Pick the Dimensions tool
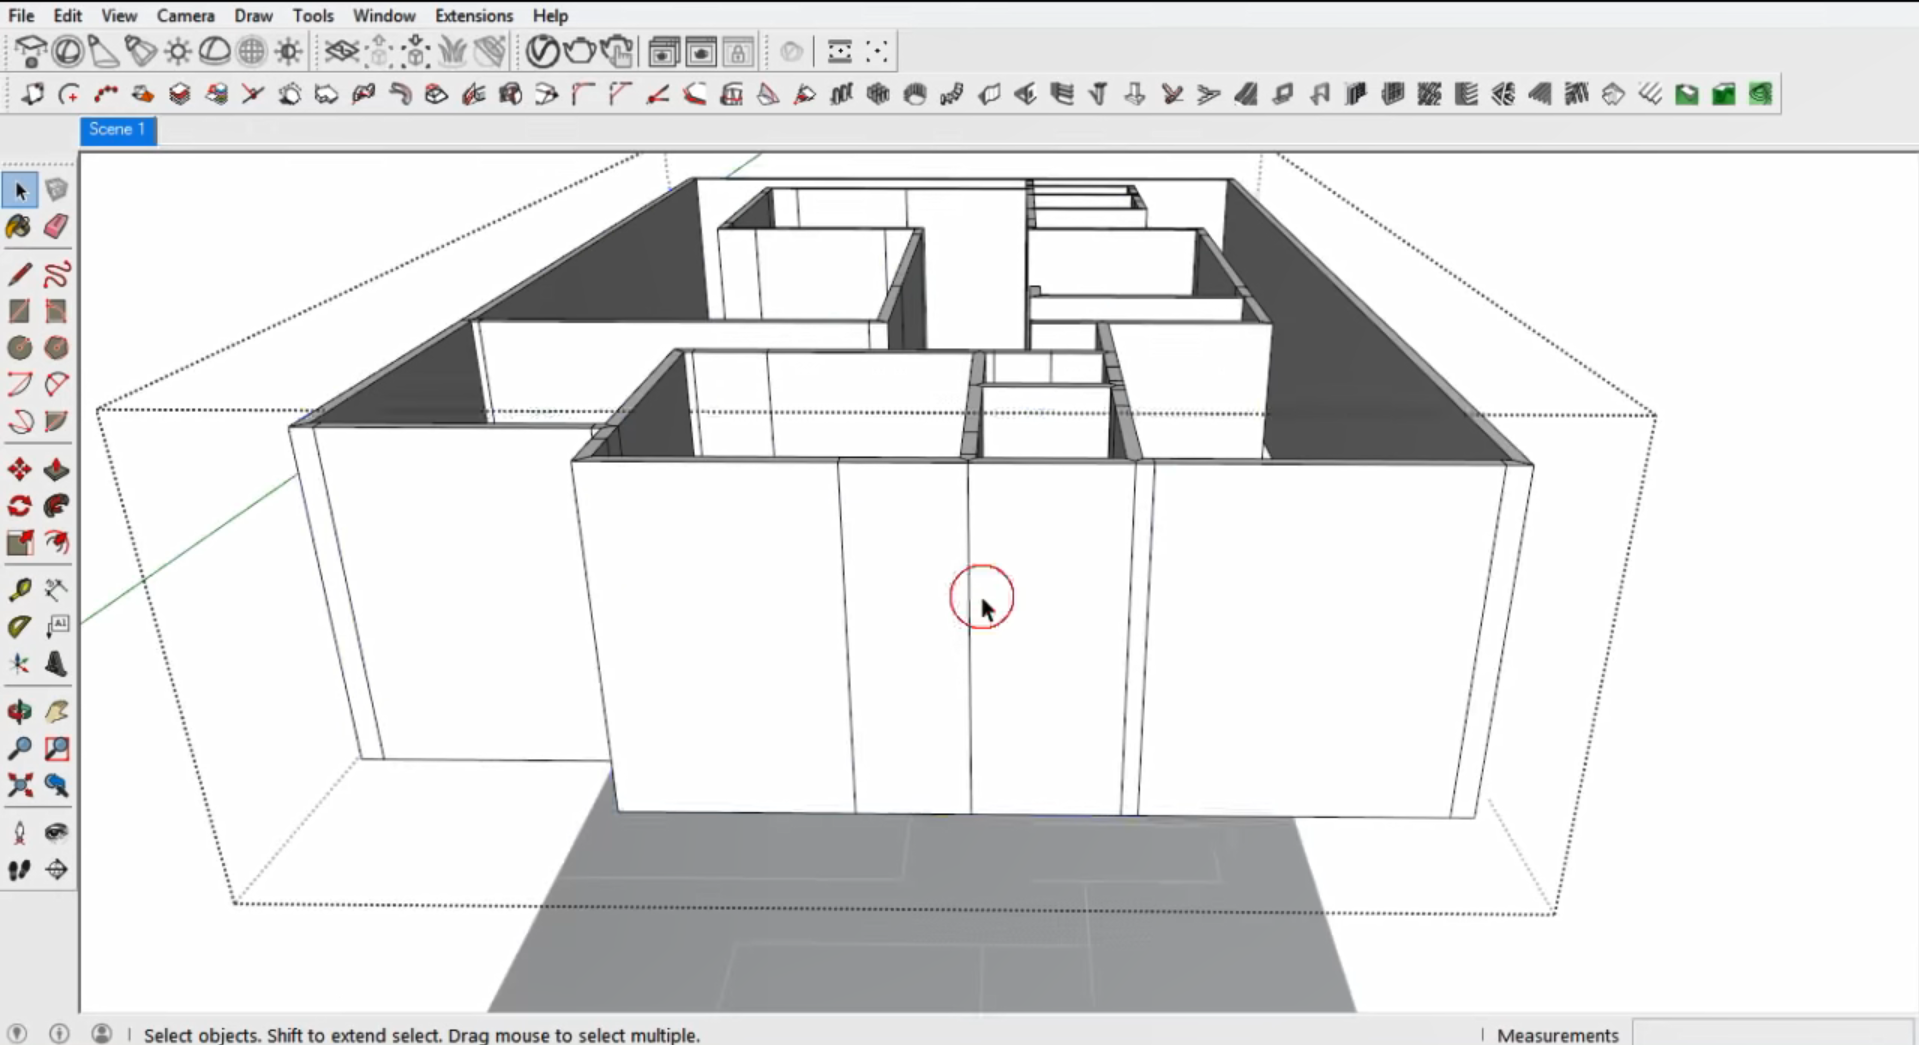The width and height of the screenshot is (1919, 1045). click(56, 590)
